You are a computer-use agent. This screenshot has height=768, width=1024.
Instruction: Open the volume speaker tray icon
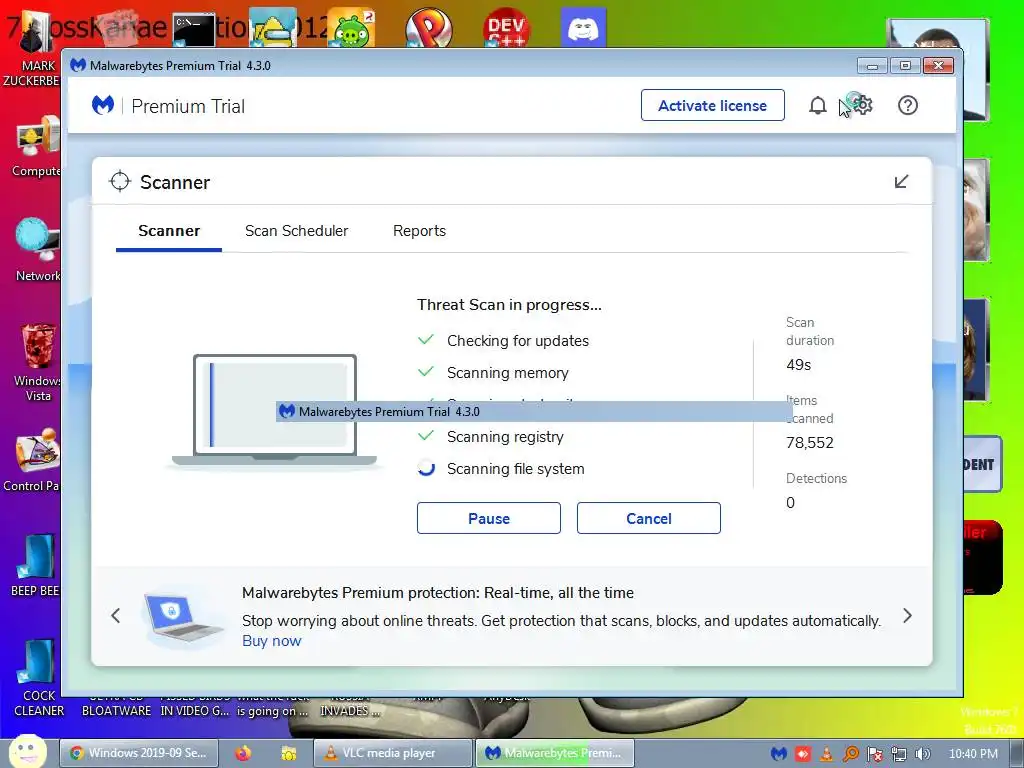(x=922, y=754)
